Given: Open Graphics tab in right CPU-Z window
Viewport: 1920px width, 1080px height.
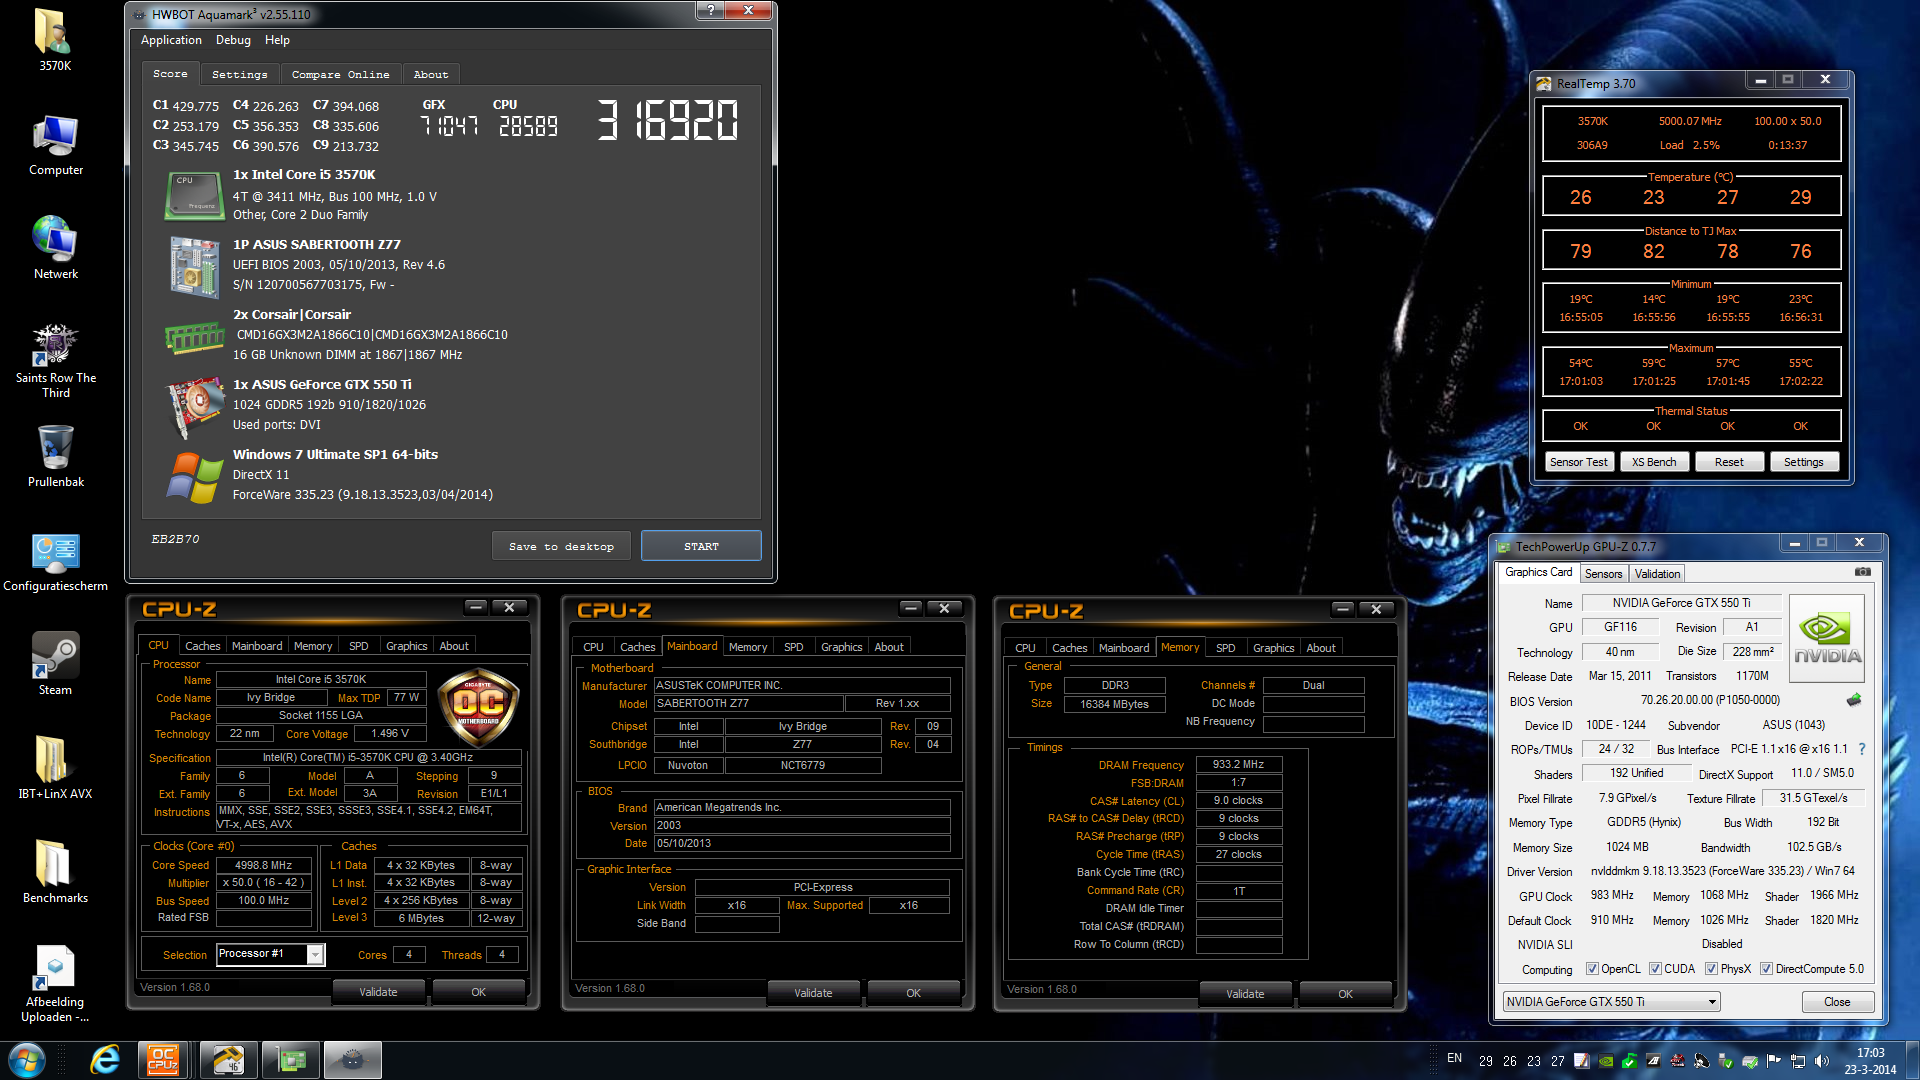Looking at the screenshot, I should pyautogui.click(x=1273, y=648).
